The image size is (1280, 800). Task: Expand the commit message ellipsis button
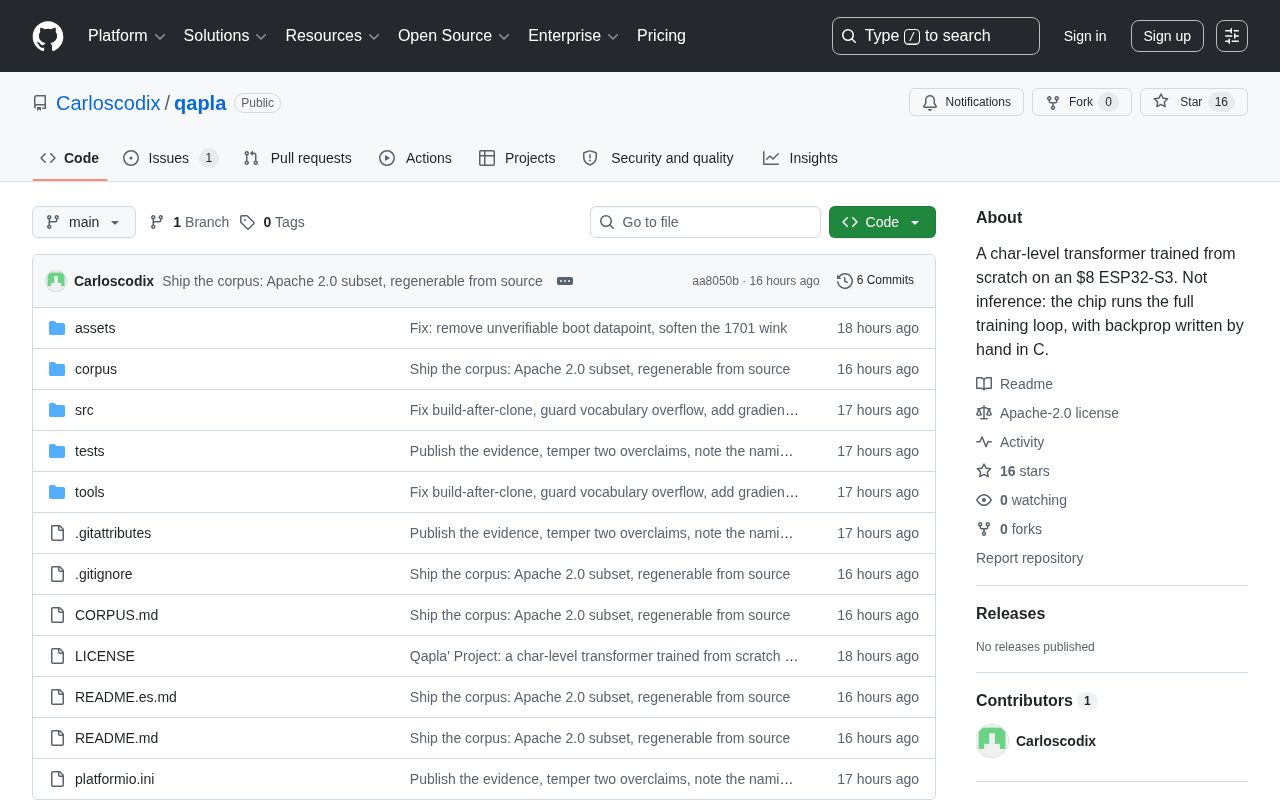[x=565, y=281]
